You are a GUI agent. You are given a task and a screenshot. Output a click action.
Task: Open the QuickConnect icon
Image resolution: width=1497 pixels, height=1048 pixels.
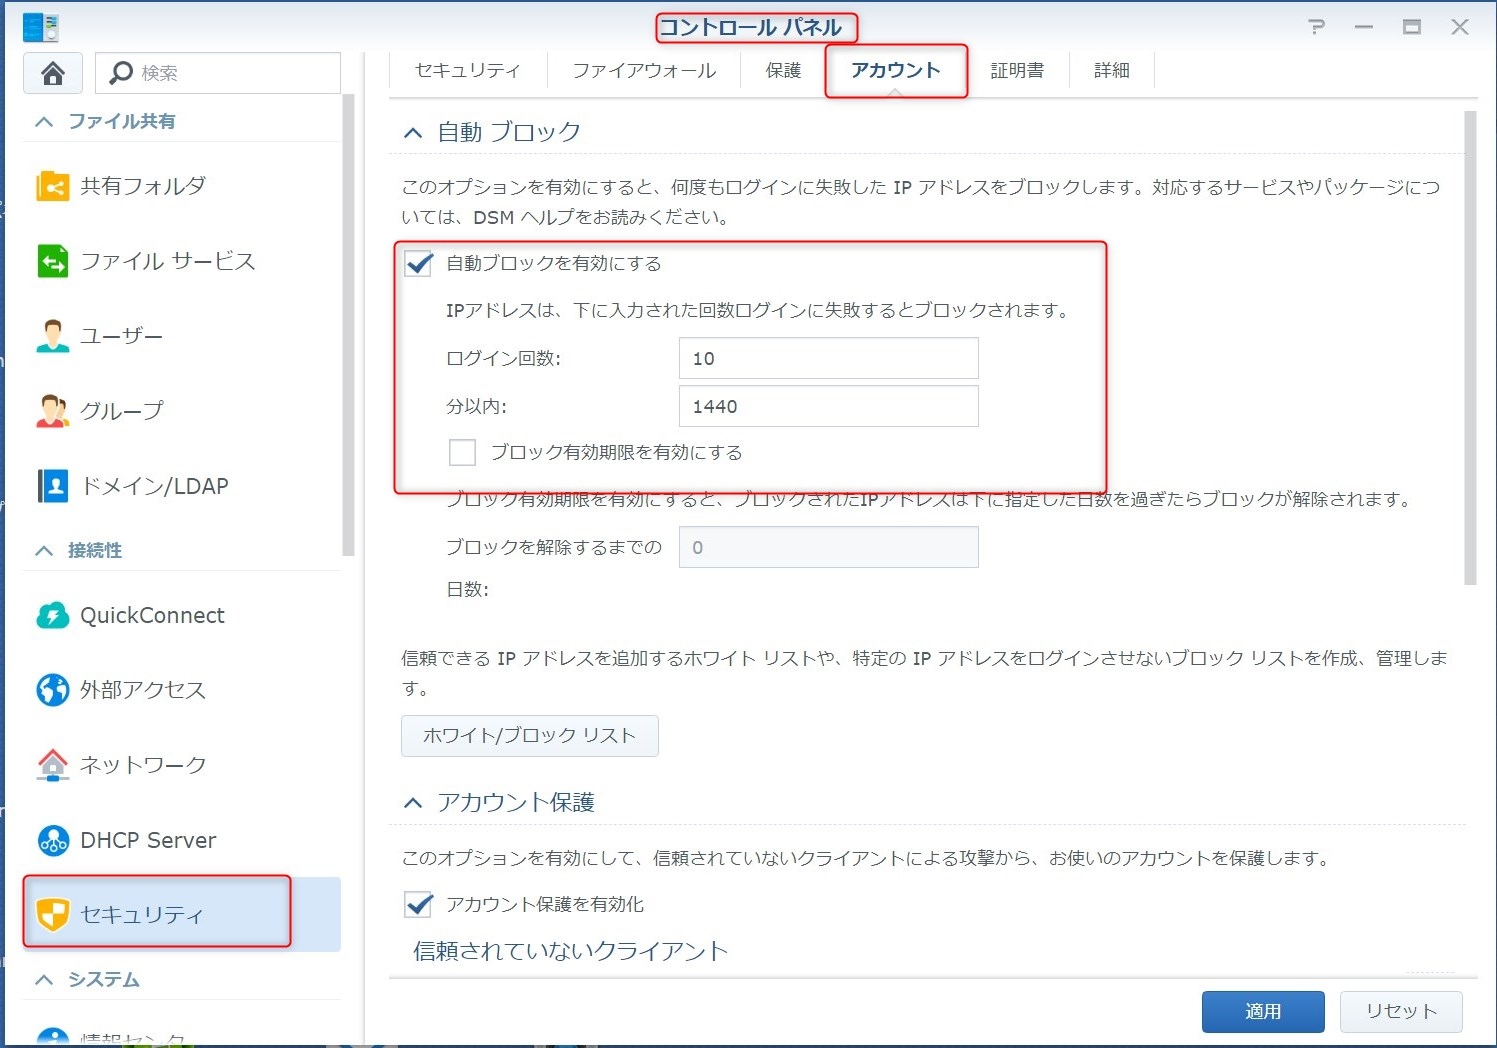point(52,615)
